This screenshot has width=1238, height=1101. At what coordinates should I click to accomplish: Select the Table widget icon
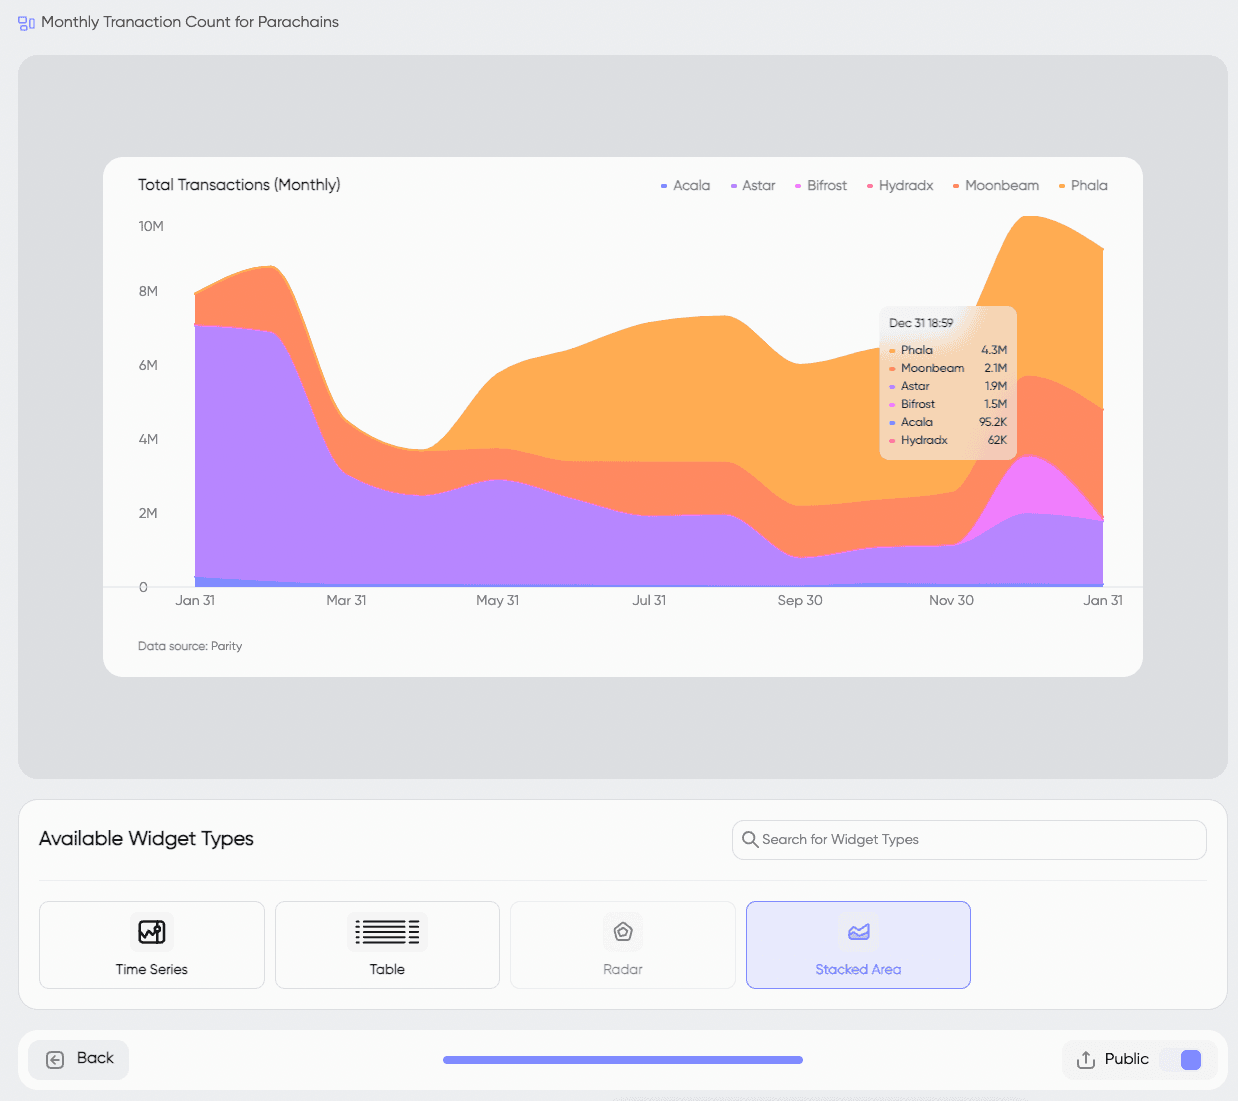tap(387, 931)
